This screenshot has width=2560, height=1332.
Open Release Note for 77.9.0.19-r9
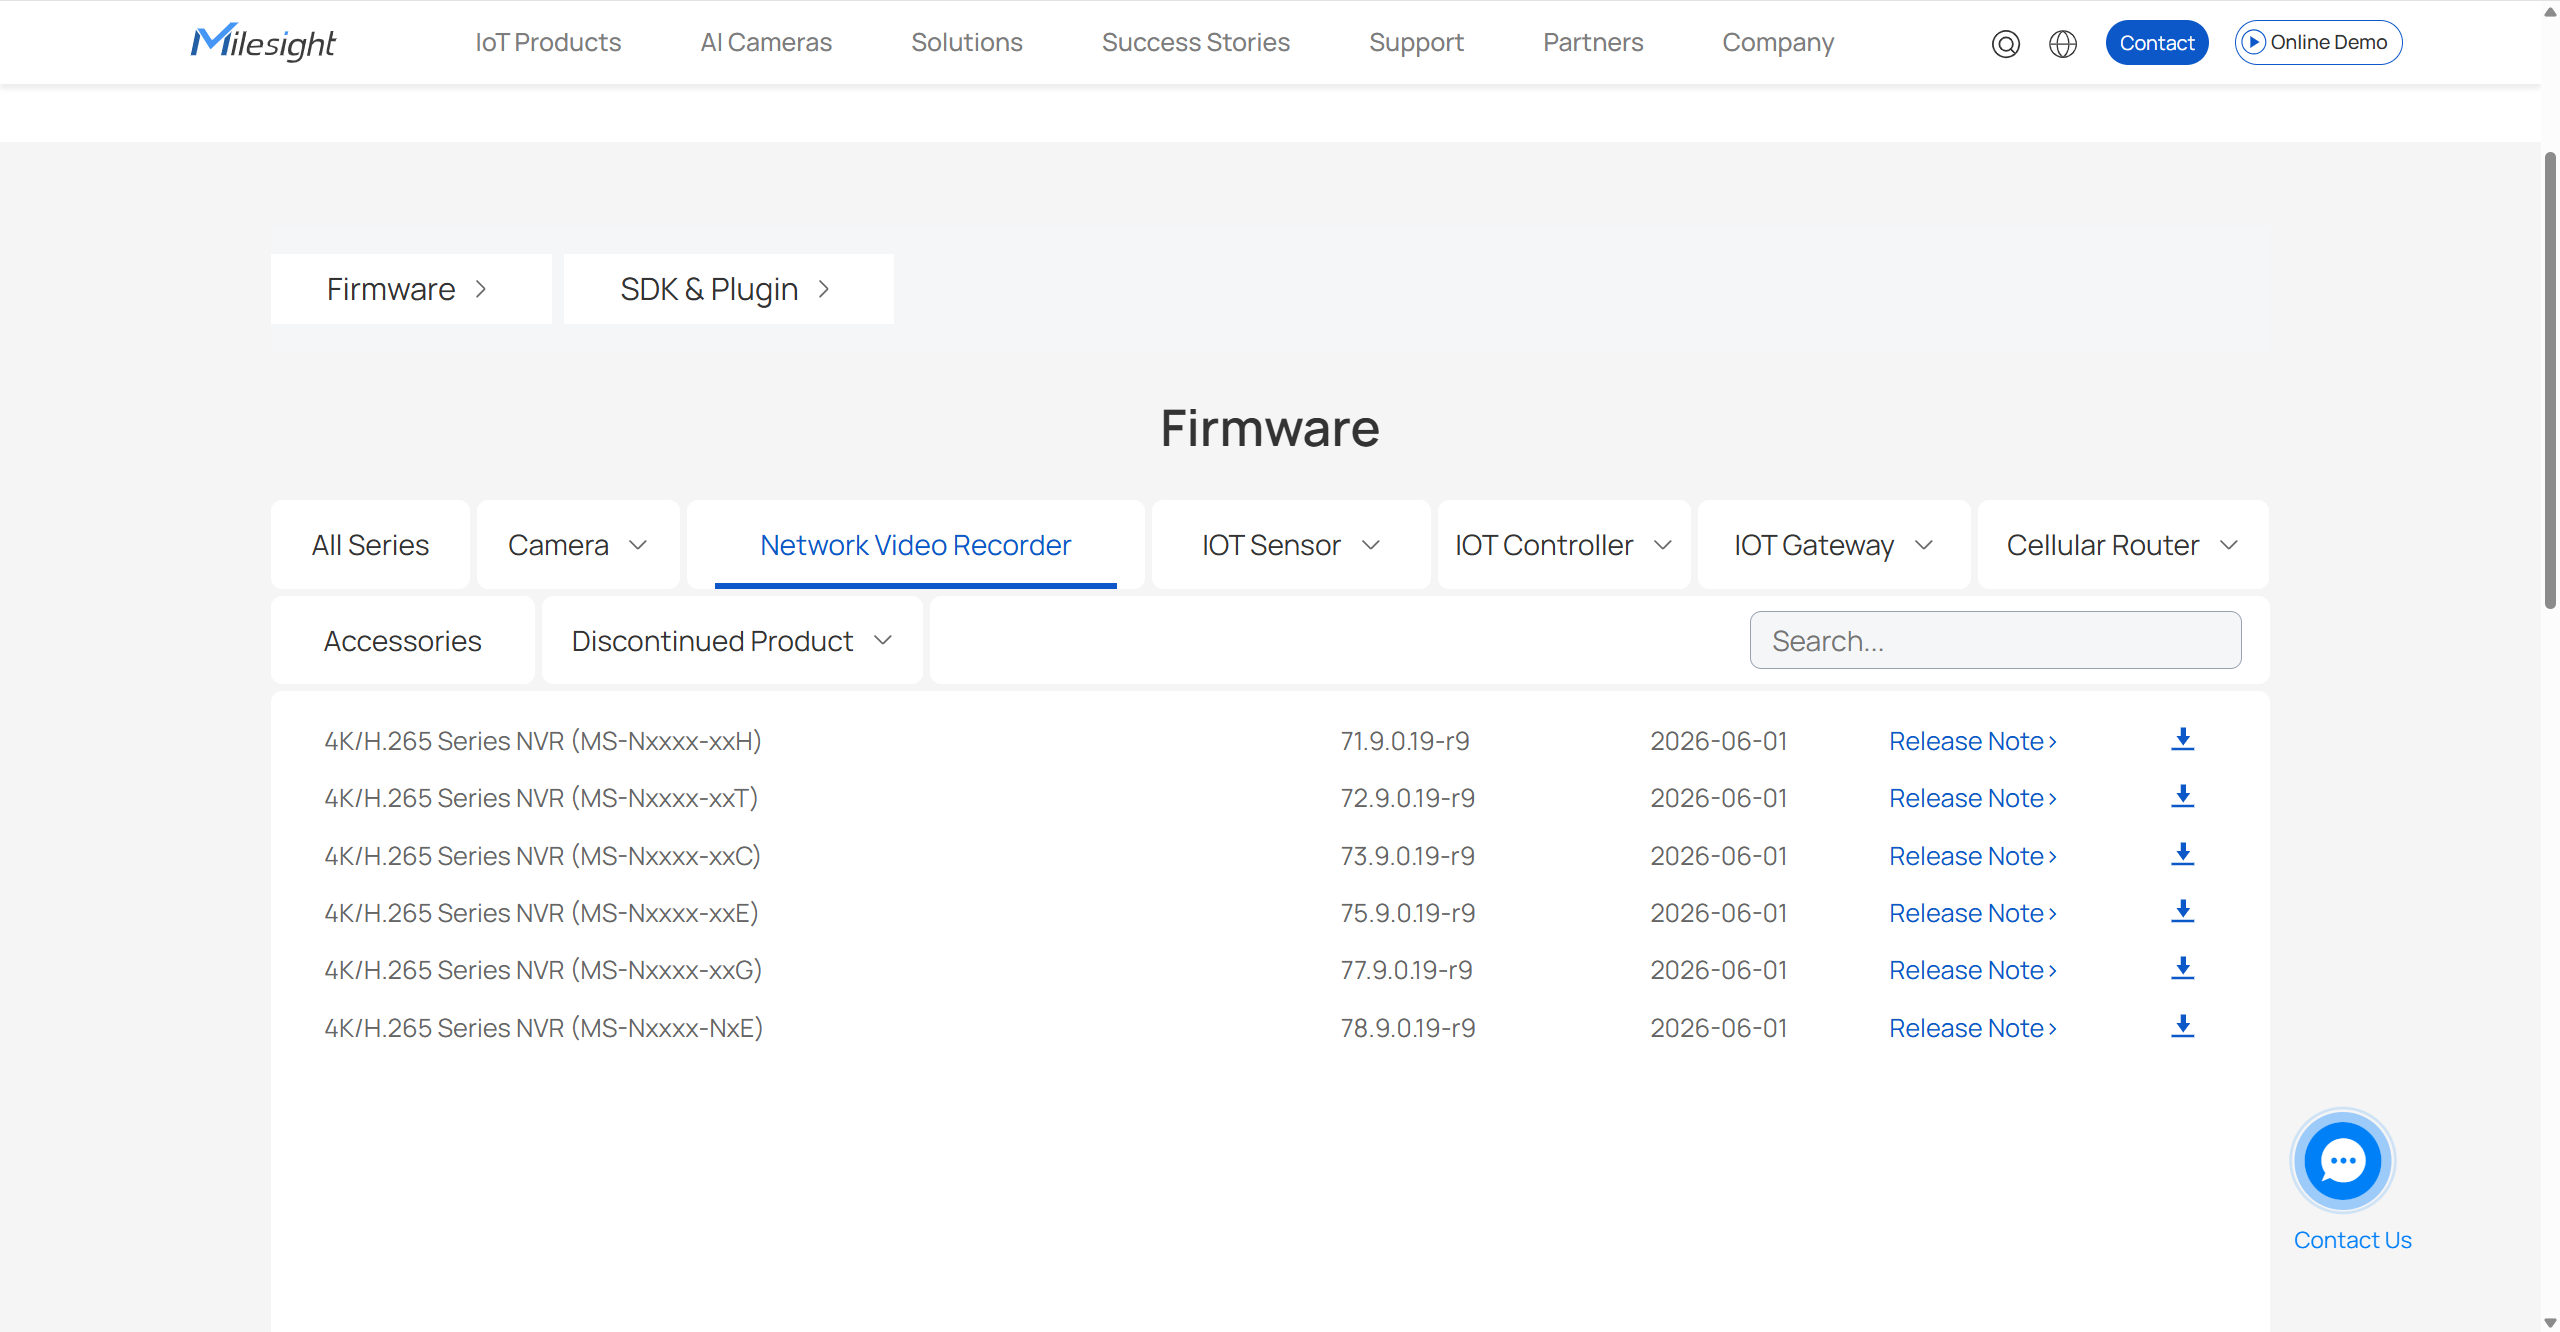click(1972, 970)
